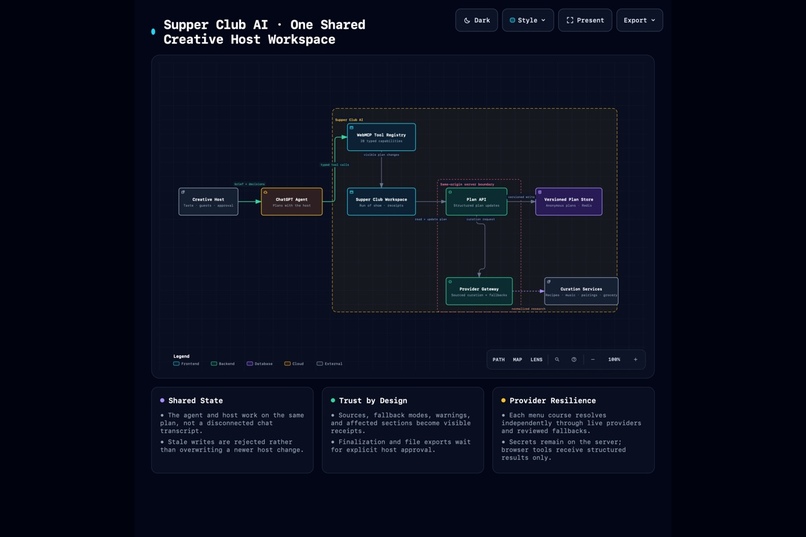
Task: Select the Supper Club Workspace node
Action: 381,201
